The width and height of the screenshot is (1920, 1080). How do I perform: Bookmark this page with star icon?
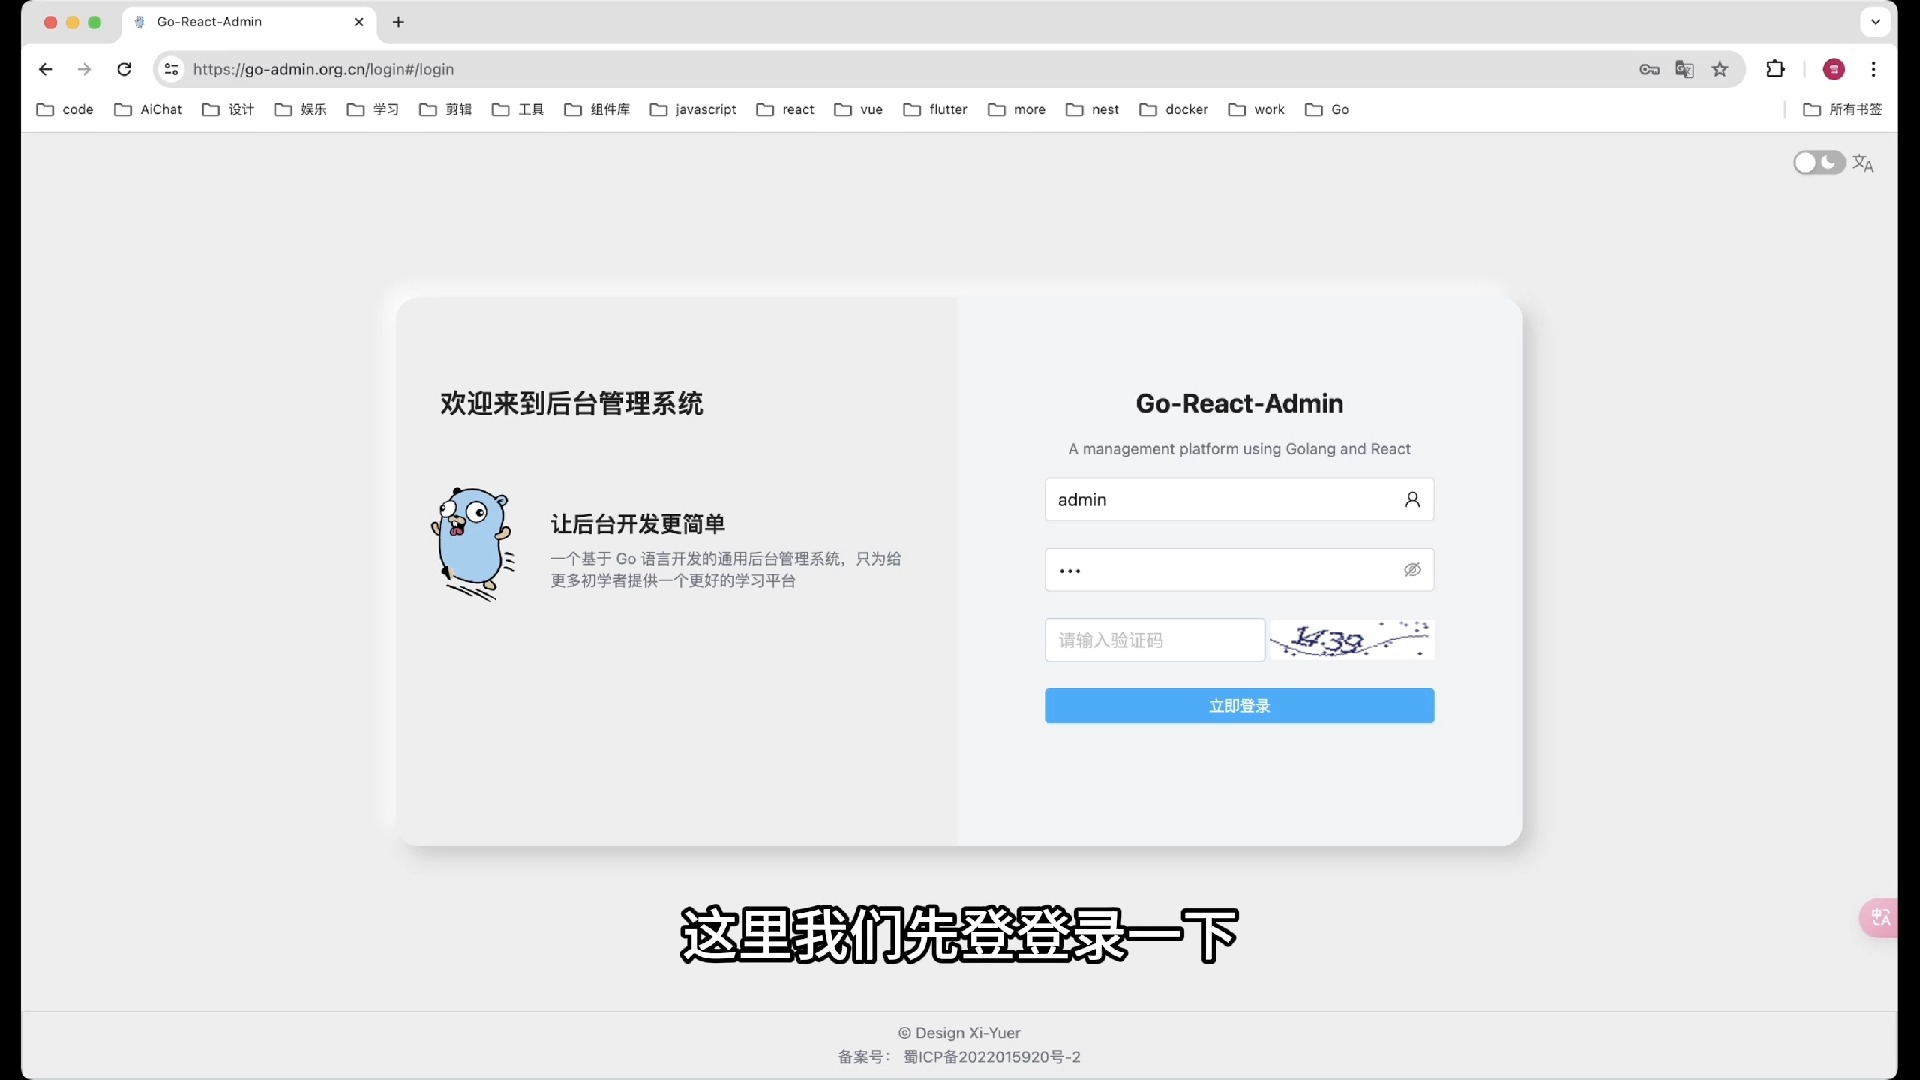pyautogui.click(x=1720, y=69)
